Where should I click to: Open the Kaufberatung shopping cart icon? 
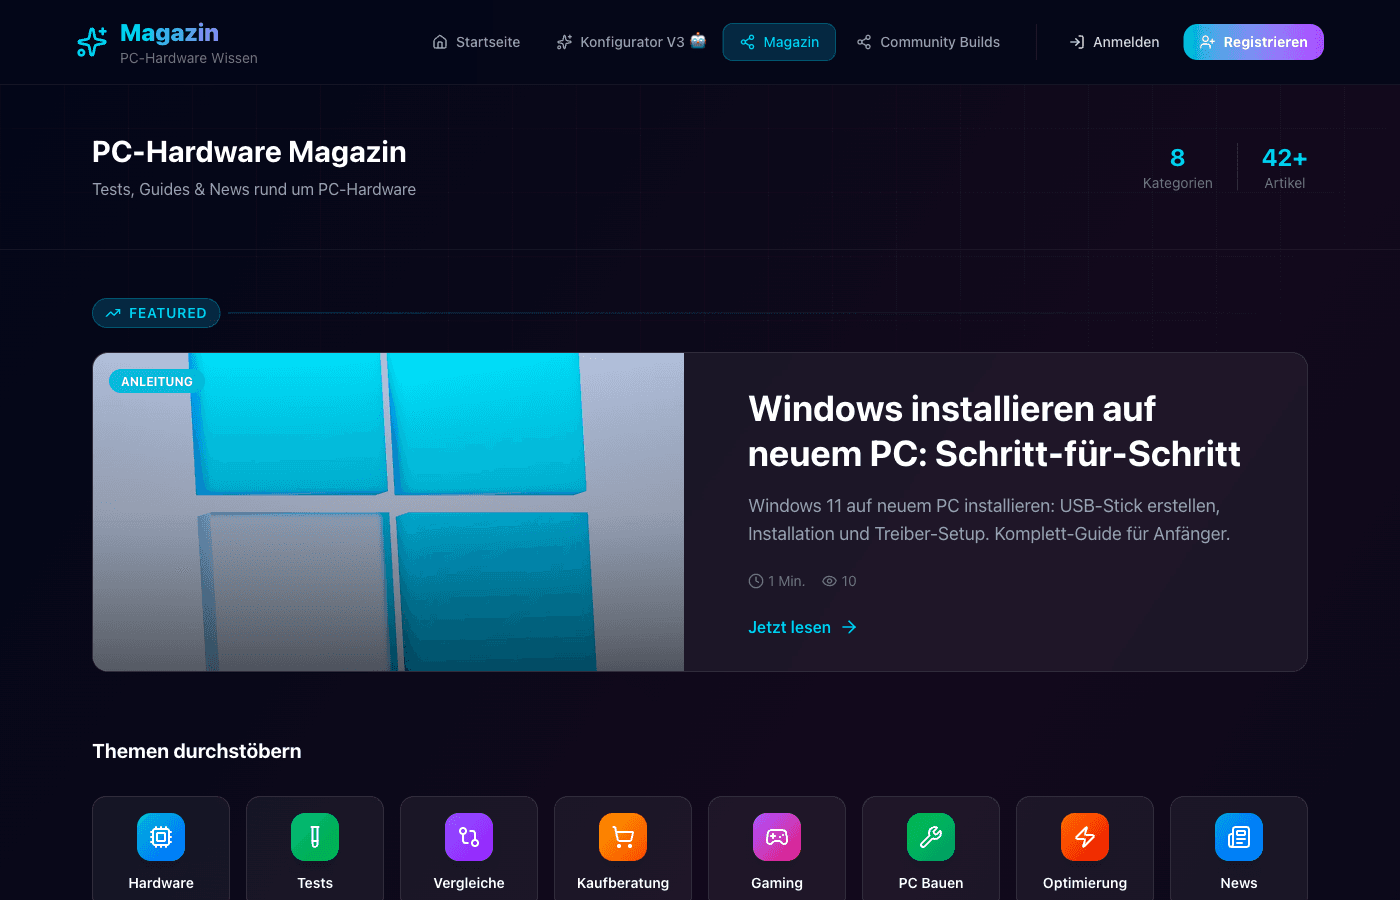pos(623,837)
